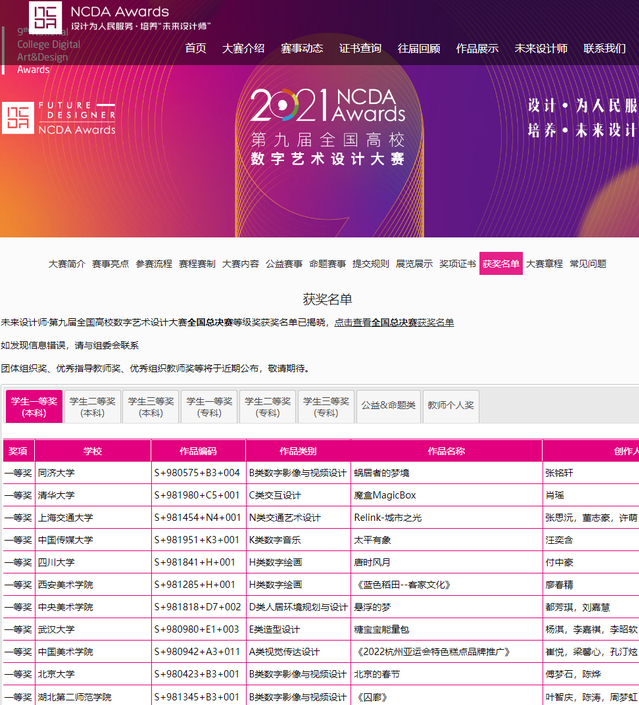The image size is (639, 705).
Task: Open the 学生一等奖(专科) tab
Action: [x=209, y=406]
